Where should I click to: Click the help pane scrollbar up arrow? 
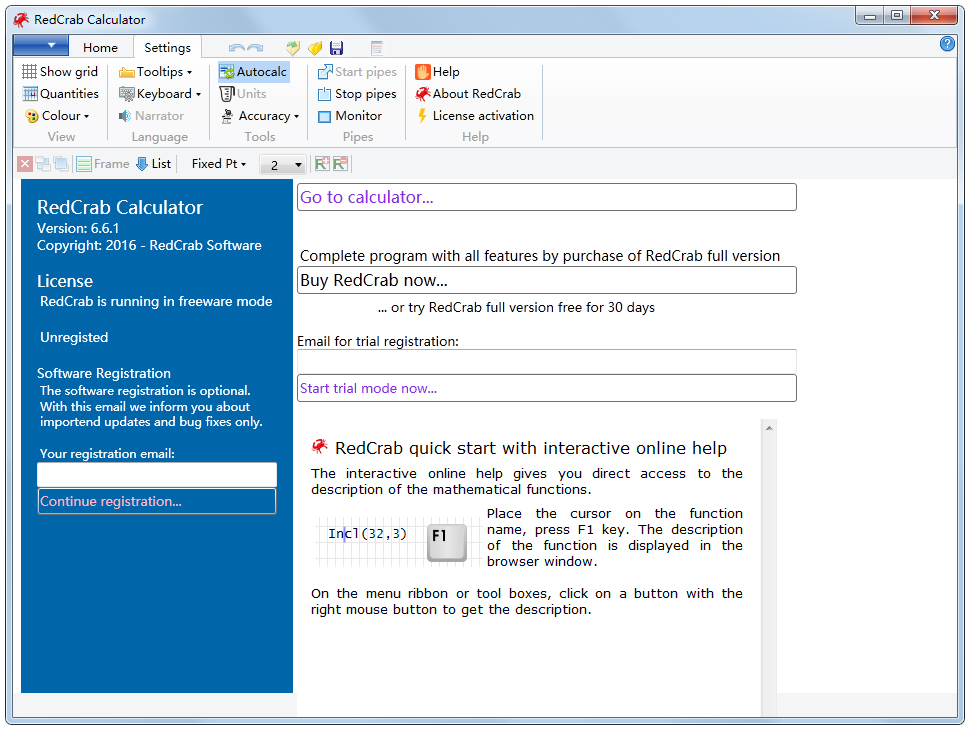tap(769, 428)
